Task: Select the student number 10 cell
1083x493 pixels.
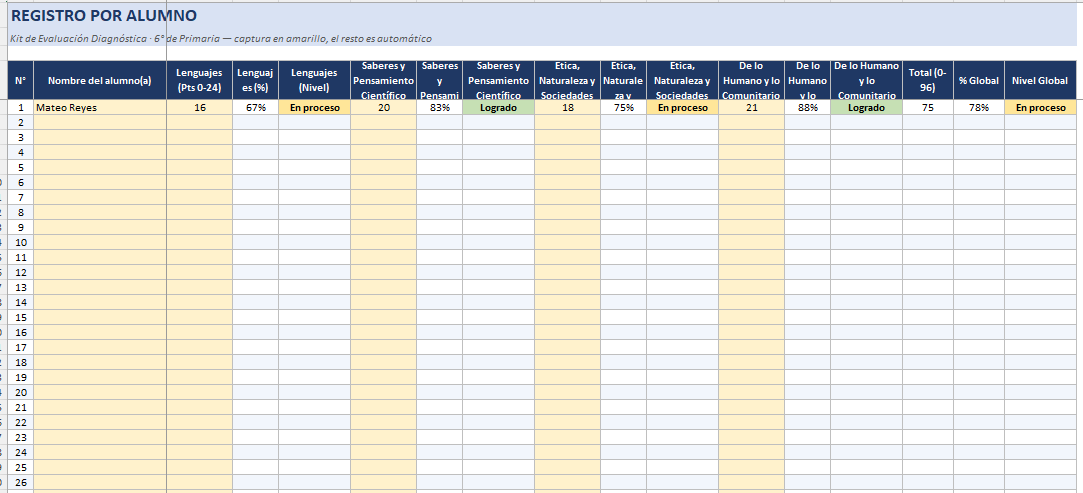Action: coord(20,242)
